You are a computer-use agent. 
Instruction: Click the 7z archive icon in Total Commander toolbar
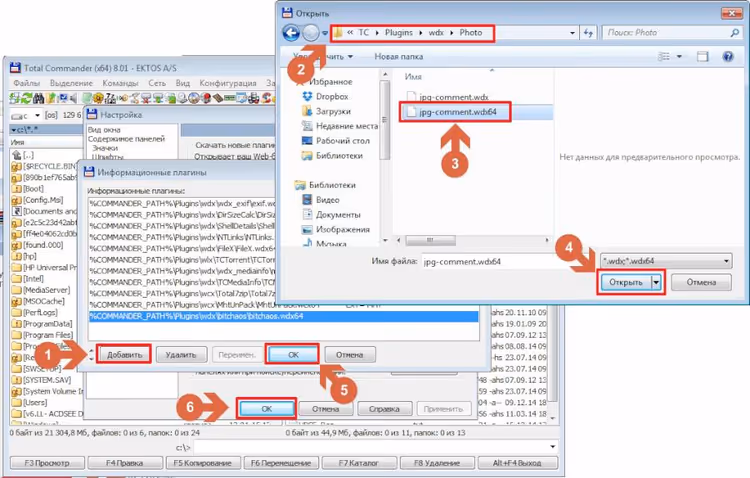110,98
